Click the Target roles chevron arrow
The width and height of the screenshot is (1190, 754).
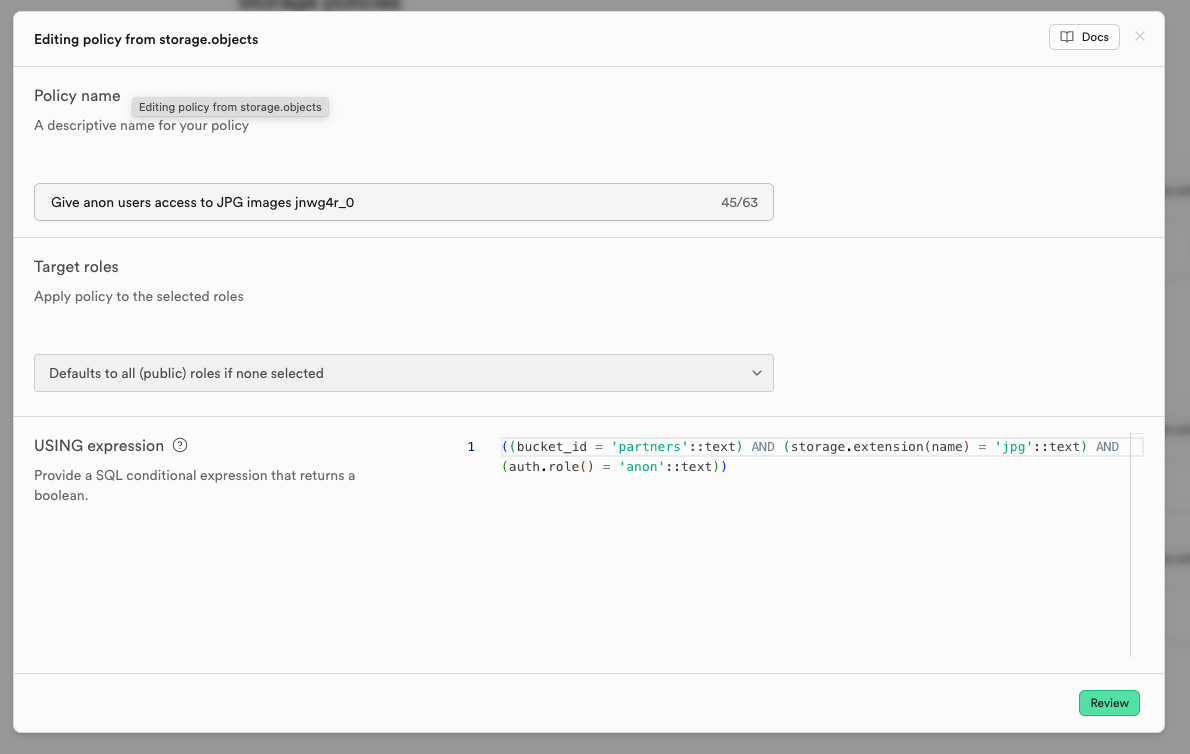pos(757,373)
